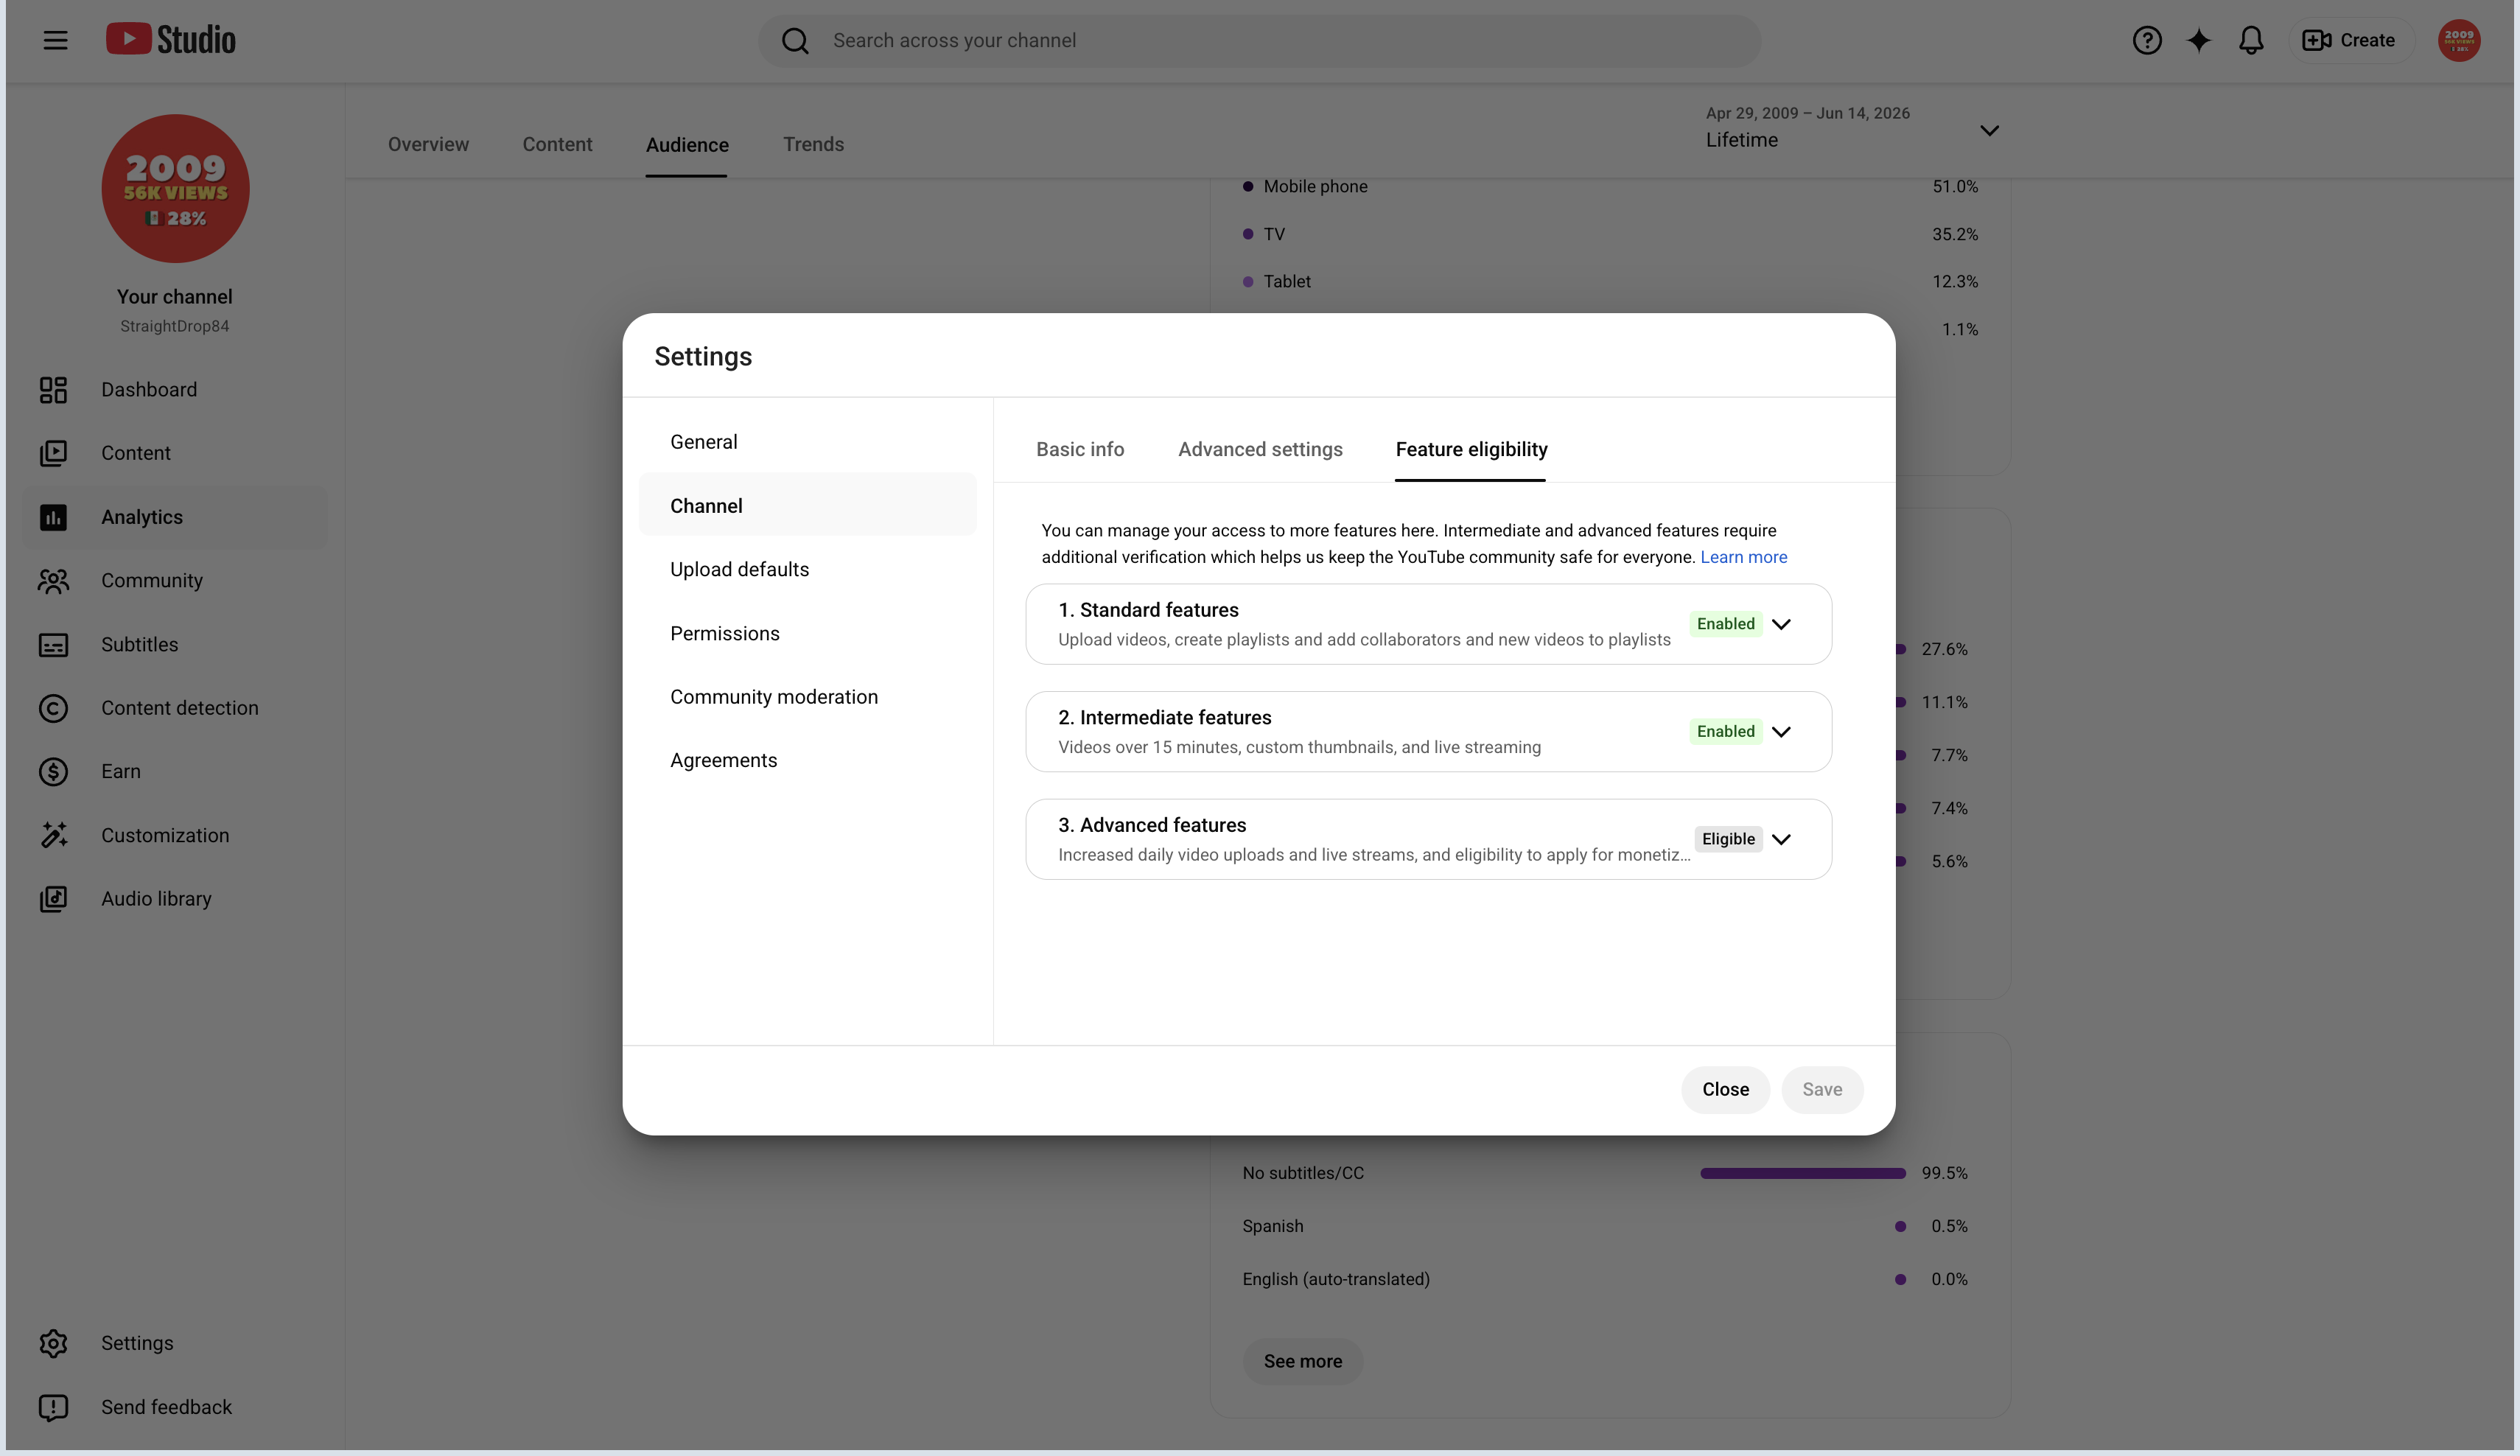Image resolution: width=2520 pixels, height=1456 pixels.
Task: Switch to the Overview analytics tab
Action: point(428,145)
